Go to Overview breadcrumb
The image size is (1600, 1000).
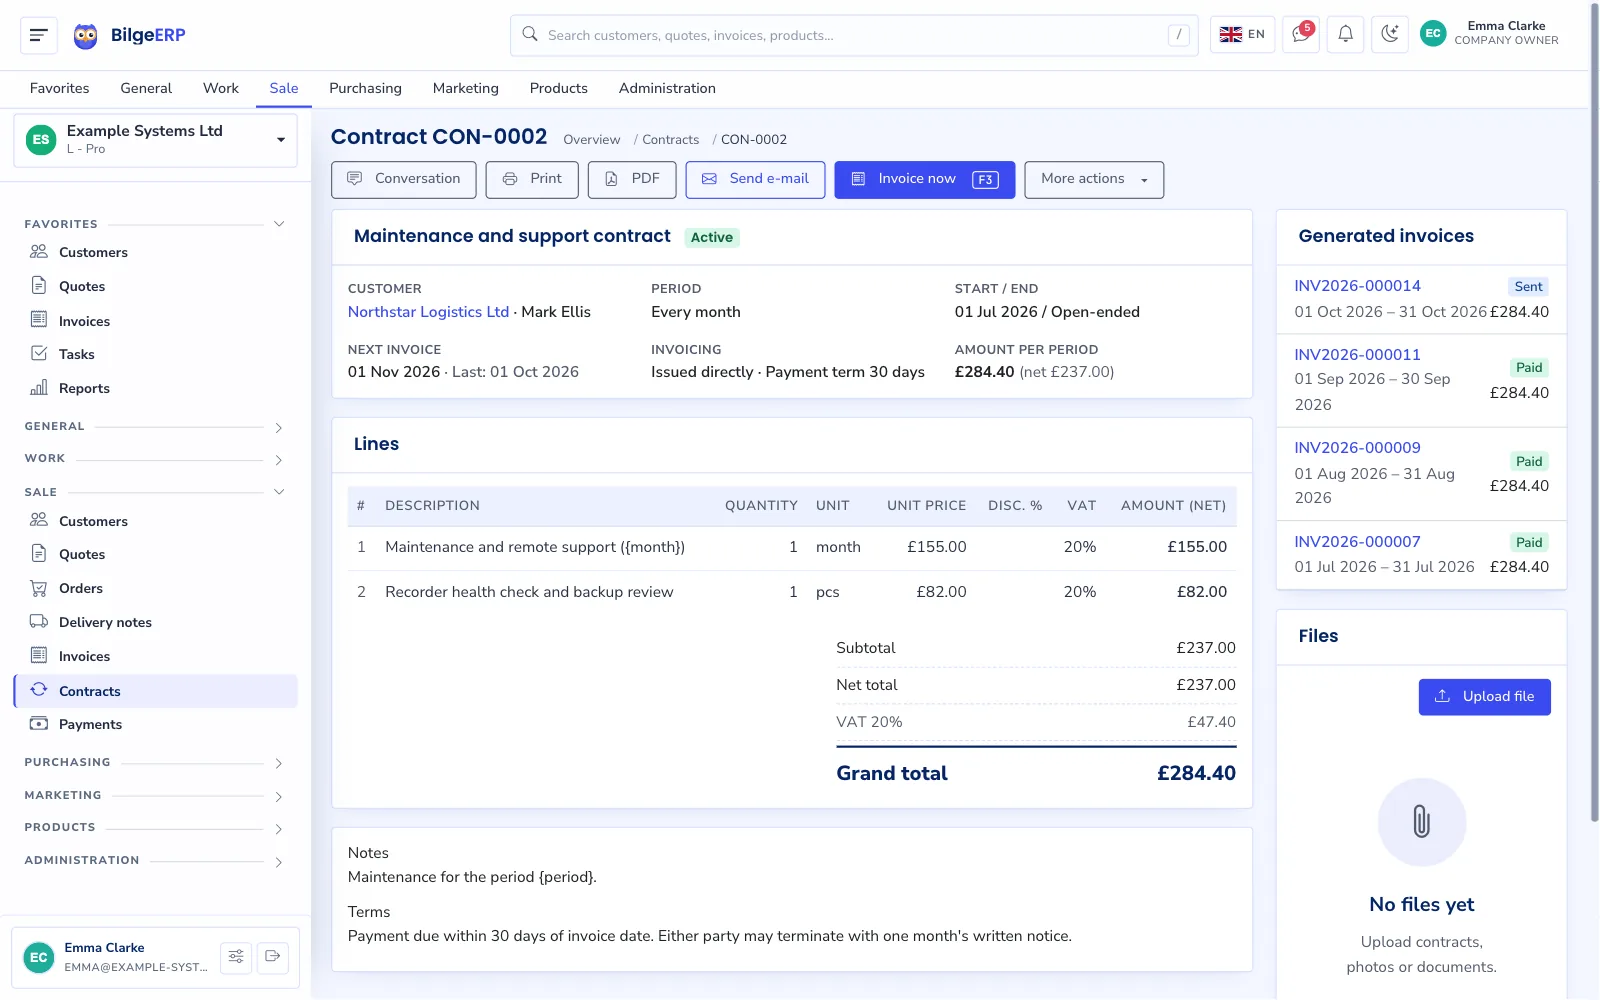pyautogui.click(x=591, y=140)
